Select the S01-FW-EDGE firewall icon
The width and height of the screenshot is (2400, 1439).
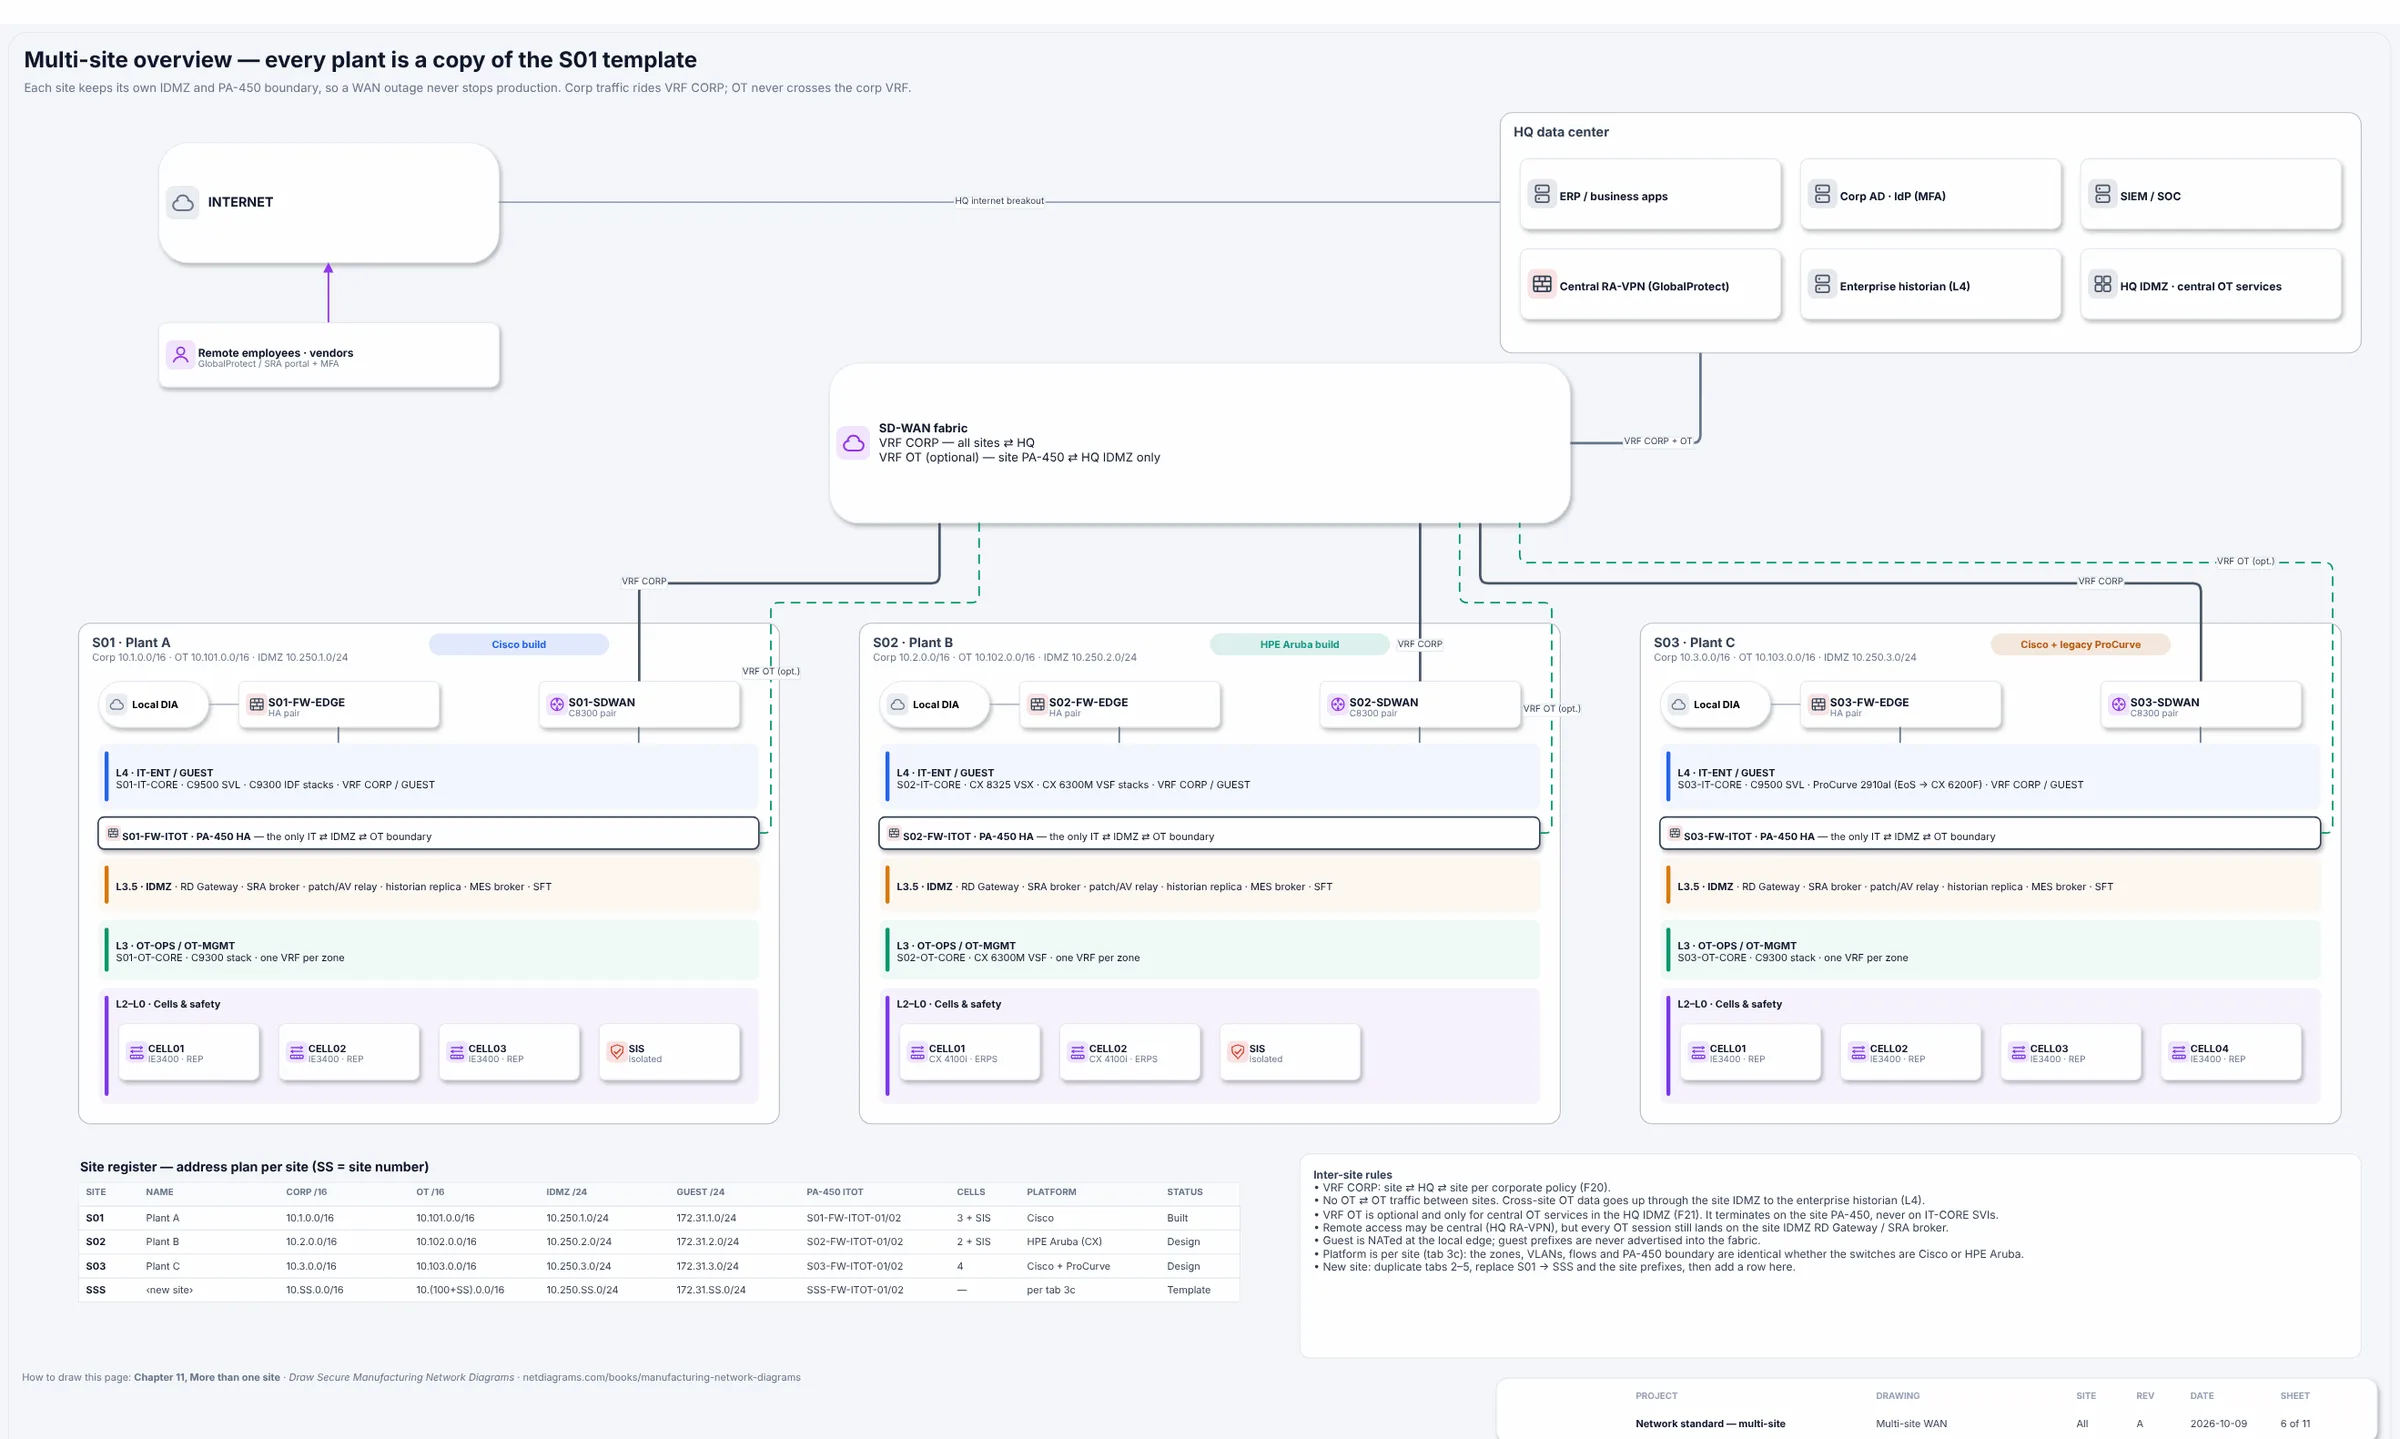(x=256, y=704)
